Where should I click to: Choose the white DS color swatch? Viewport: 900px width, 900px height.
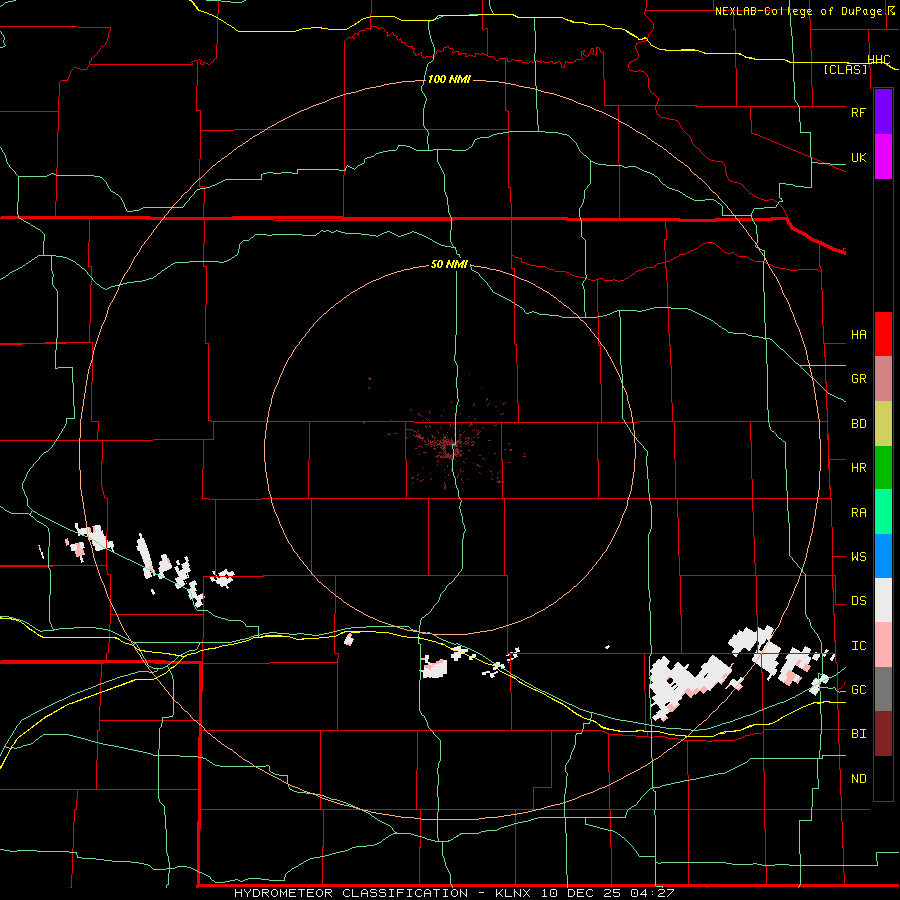[x=883, y=600]
